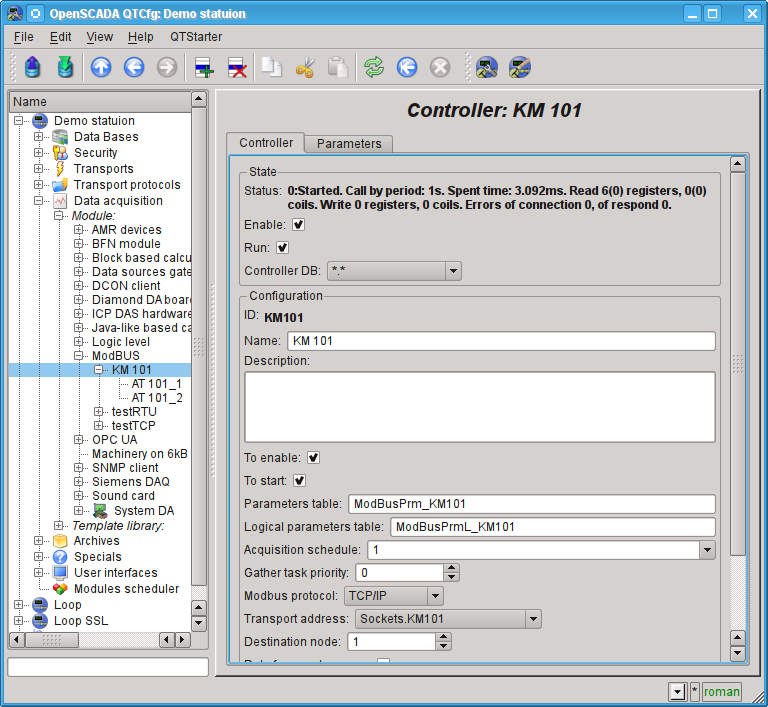Expand the testRTU tree node
Image resolution: width=768 pixels, height=707 pixels.
coord(98,412)
